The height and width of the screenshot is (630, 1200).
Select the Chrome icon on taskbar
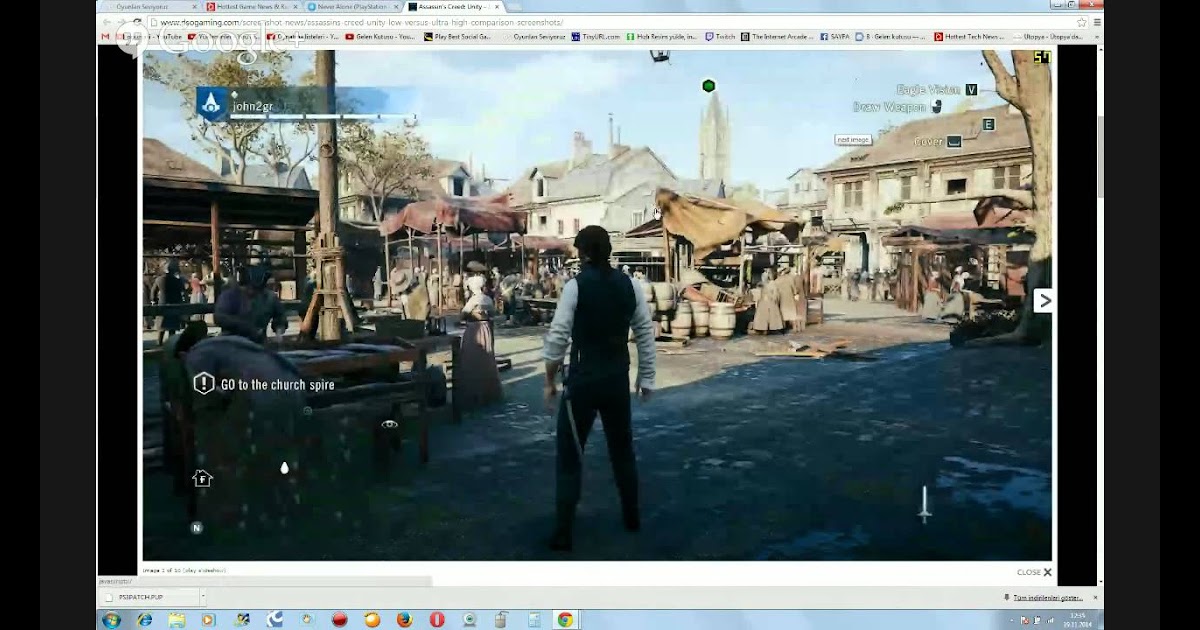pyautogui.click(x=565, y=619)
